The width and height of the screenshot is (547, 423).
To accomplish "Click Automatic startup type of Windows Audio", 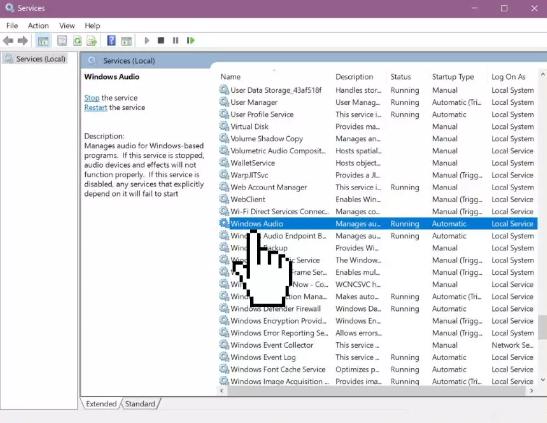I will (x=449, y=224).
